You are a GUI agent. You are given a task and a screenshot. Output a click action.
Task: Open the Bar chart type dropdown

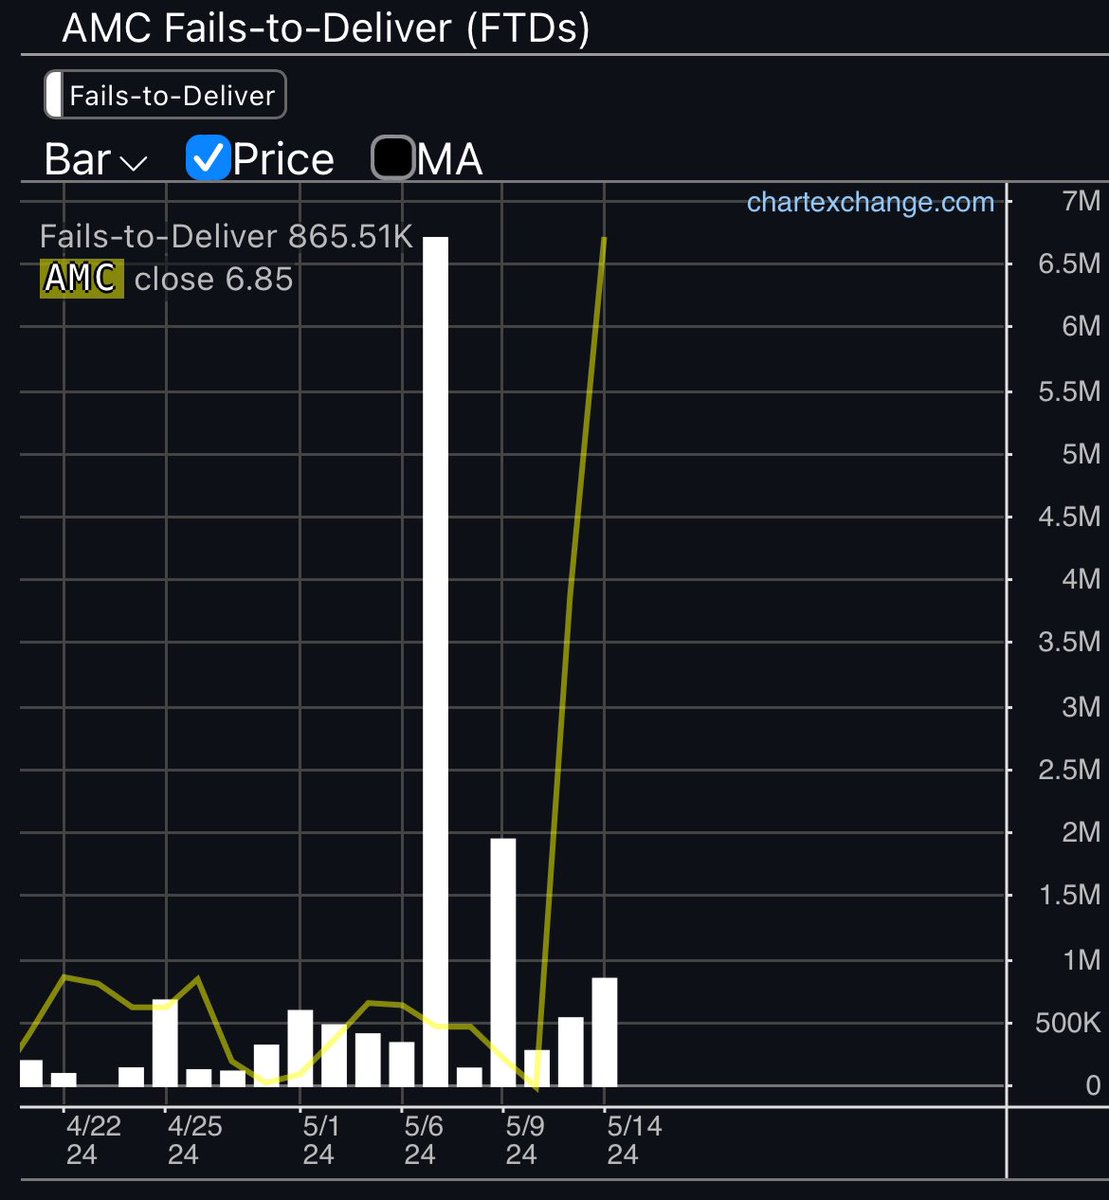(96, 160)
